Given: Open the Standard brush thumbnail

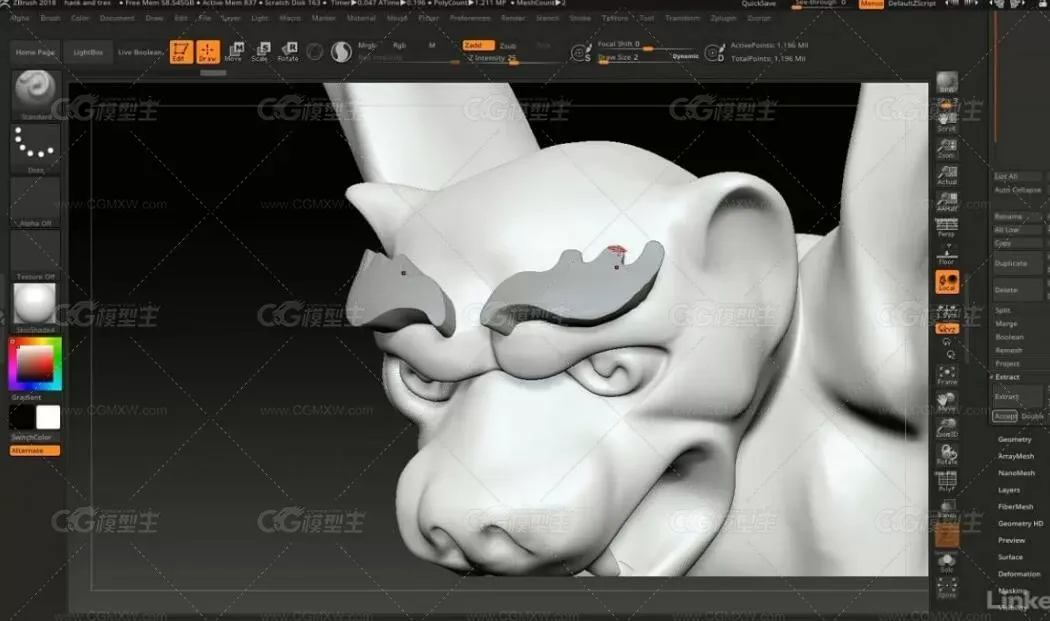Looking at the screenshot, I should [x=35, y=94].
